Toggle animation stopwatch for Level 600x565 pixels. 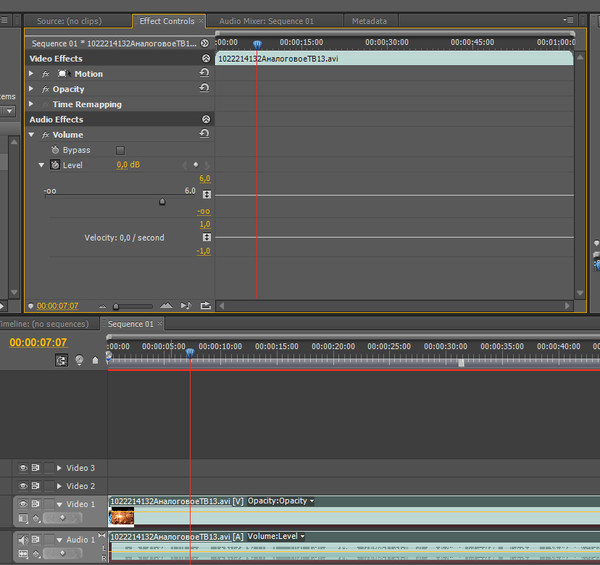coord(55,165)
